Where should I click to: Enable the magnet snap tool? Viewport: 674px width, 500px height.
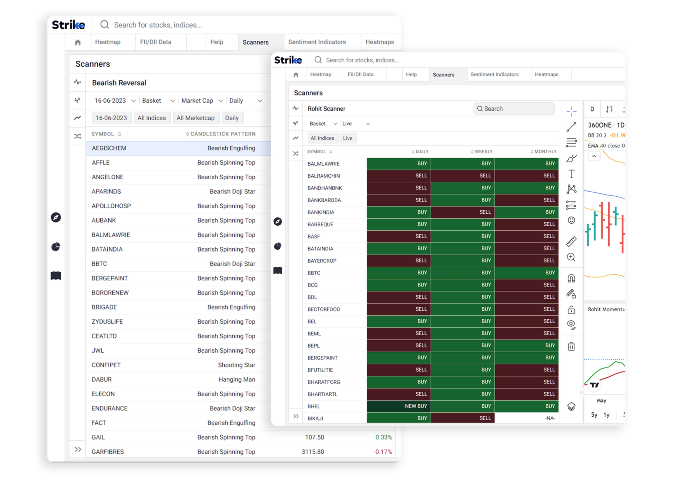coord(571,278)
